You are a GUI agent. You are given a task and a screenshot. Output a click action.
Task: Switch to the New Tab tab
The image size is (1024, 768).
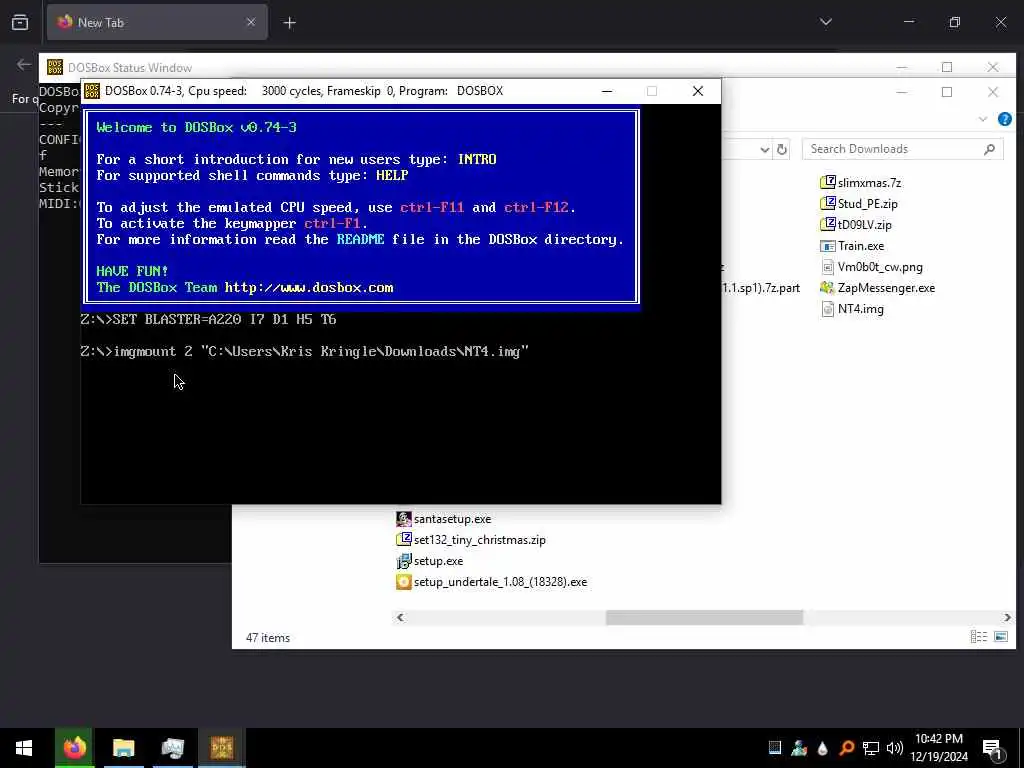[x=157, y=22]
